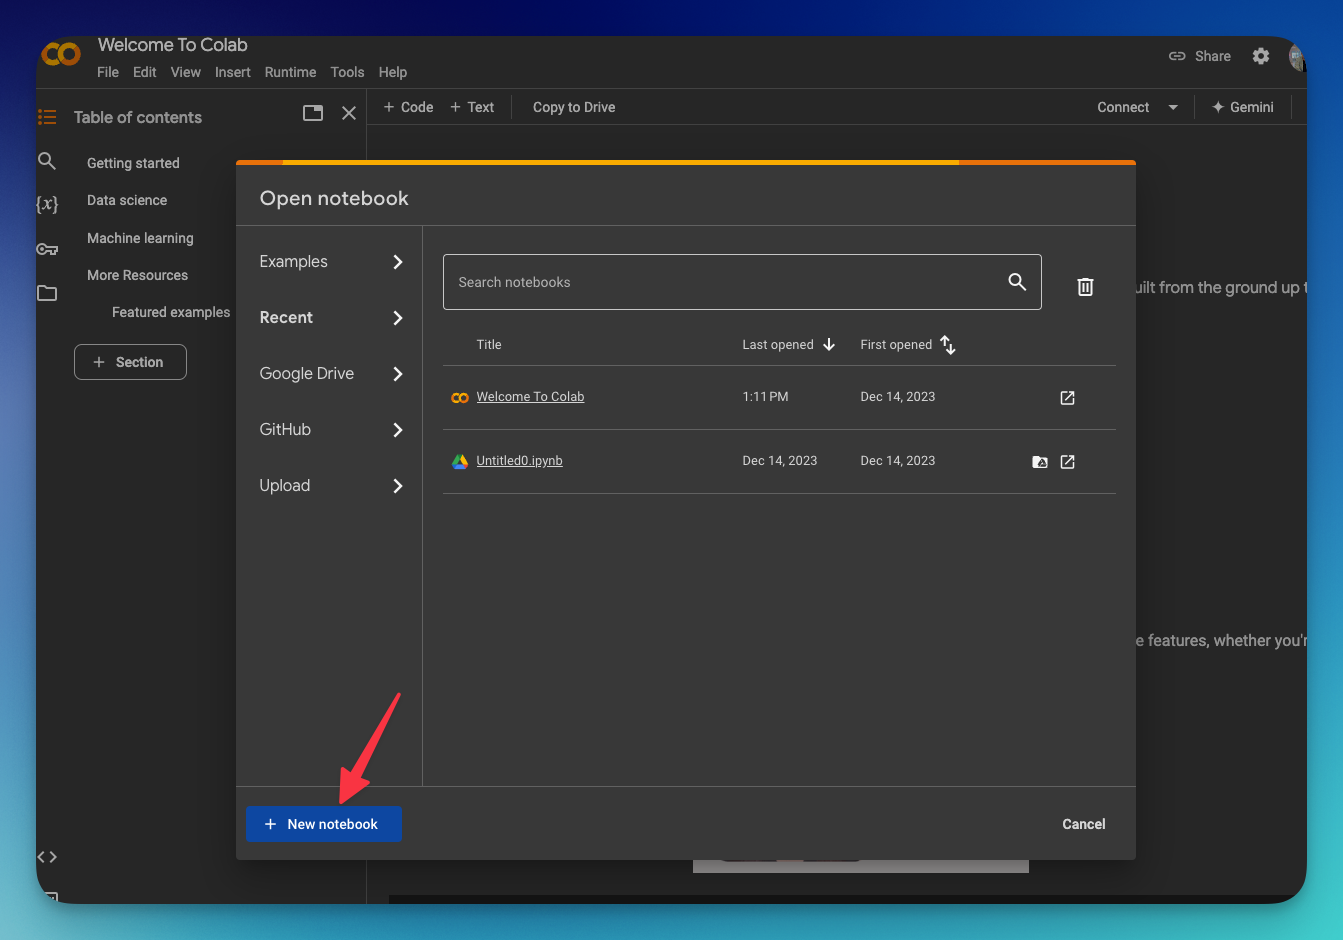The width and height of the screenshot is (1343, 940).
Task: Click the Drive folder icon for Untitled0.ipynb
Action: pos(1040,462)
